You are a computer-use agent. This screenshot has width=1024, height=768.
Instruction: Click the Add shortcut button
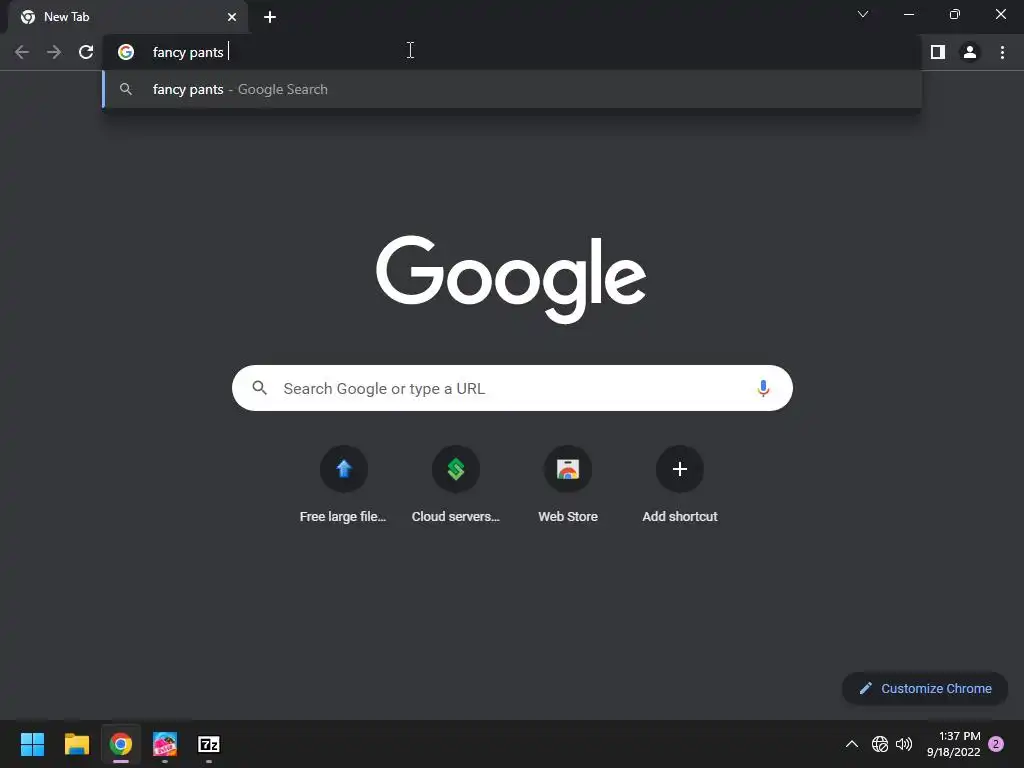(680, 485)
